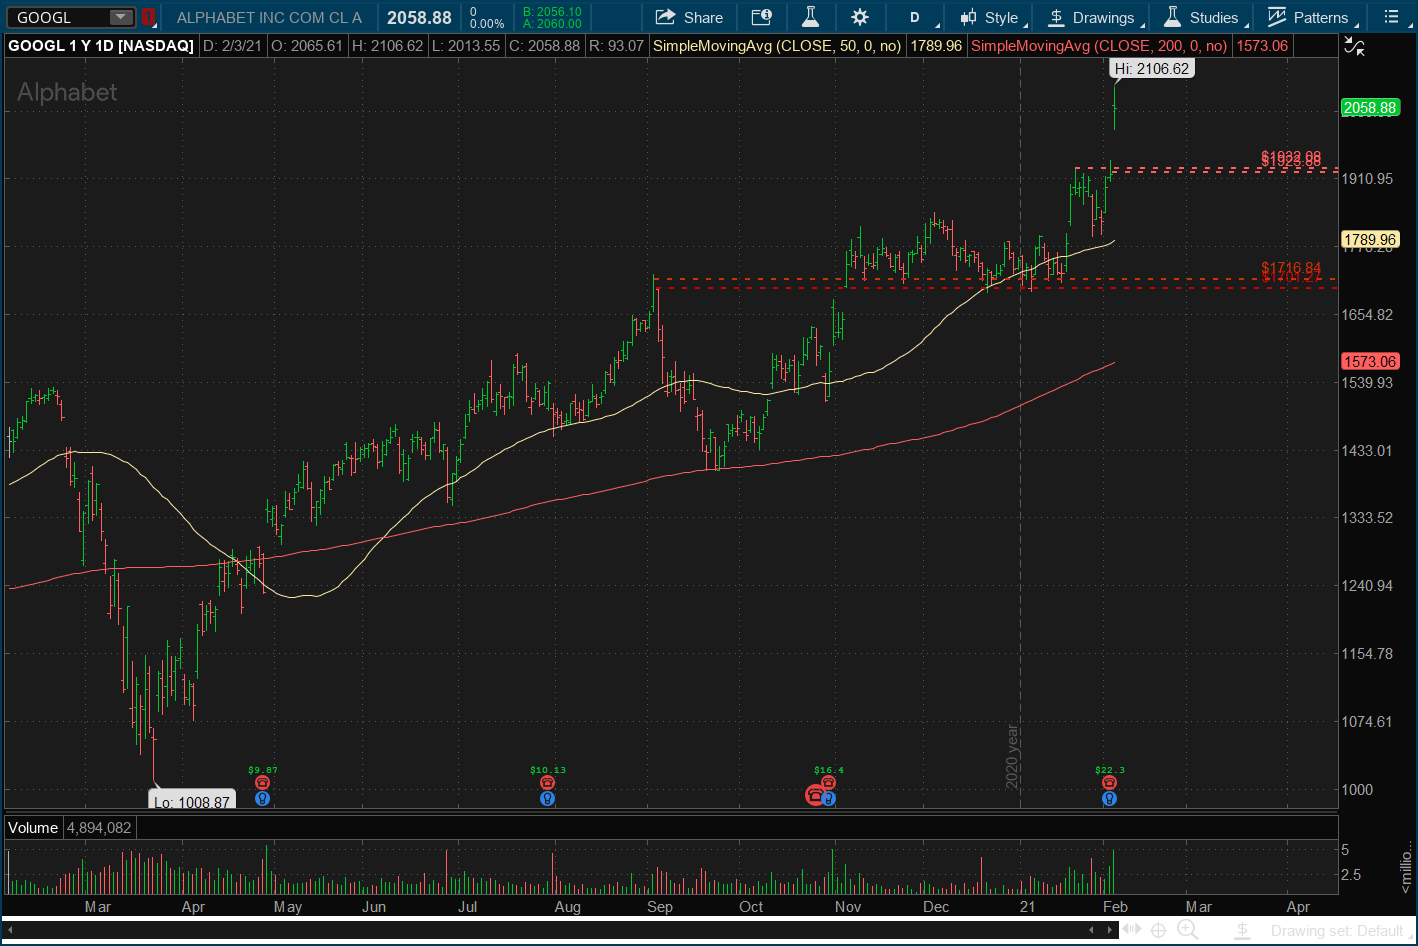1418x946 pixels.
Task: Click the bid price B: 2056.10
Action: coord(552,12)
